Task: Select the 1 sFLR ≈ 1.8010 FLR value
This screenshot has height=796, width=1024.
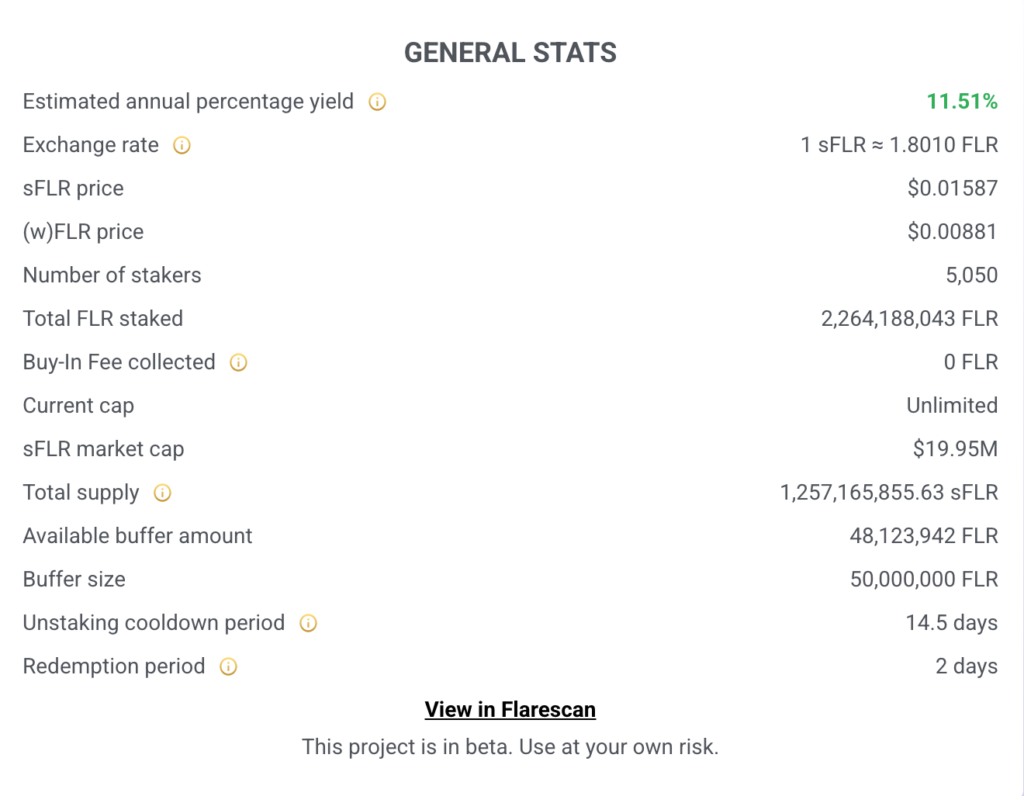Action: [899, 145]
